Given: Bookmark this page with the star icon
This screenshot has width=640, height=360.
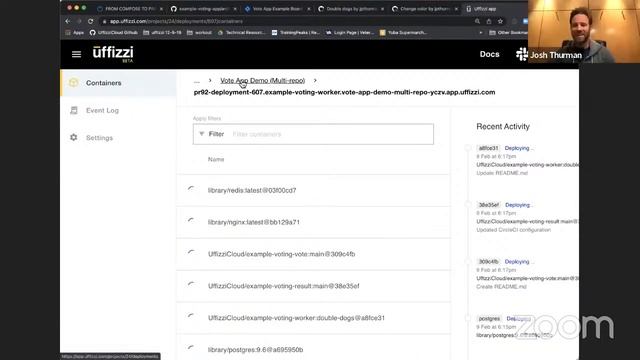Looking at the screenshot, I should tap(500, 21).
